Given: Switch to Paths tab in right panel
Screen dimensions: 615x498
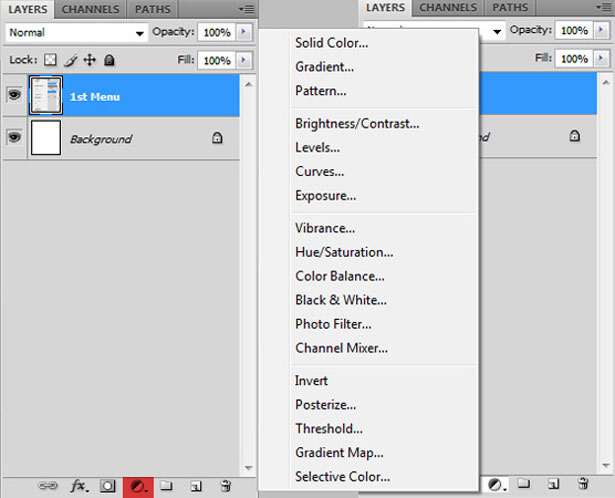Looking at the screenshot, I should point(510,7).
